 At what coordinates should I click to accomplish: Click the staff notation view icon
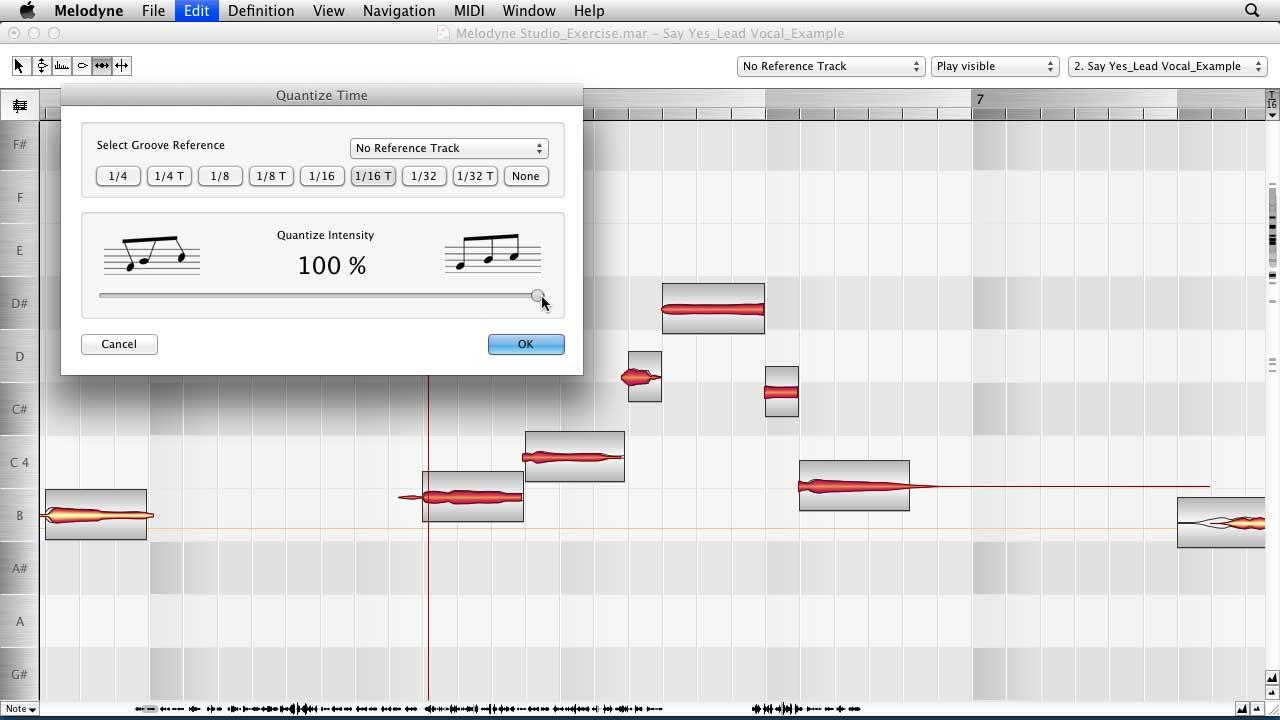(x=19, y=105)
